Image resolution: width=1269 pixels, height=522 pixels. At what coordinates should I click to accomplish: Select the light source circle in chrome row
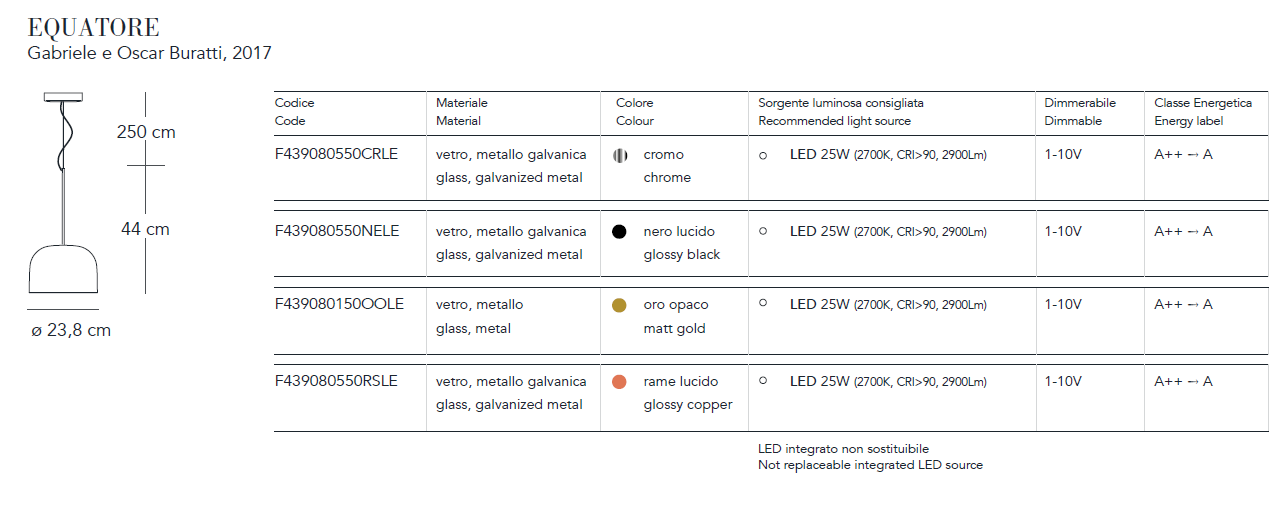pos(763,156)
